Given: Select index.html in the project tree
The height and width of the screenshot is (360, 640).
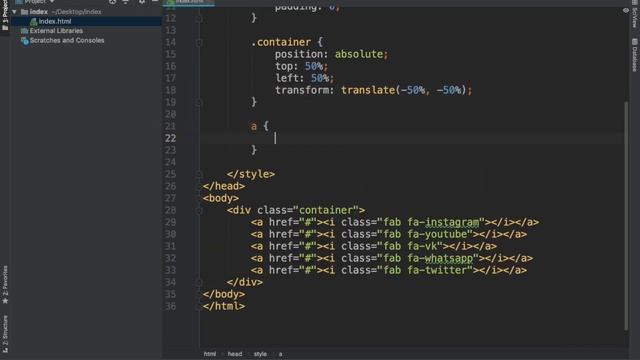Looking at the screenshot, I should coord(55,21).
